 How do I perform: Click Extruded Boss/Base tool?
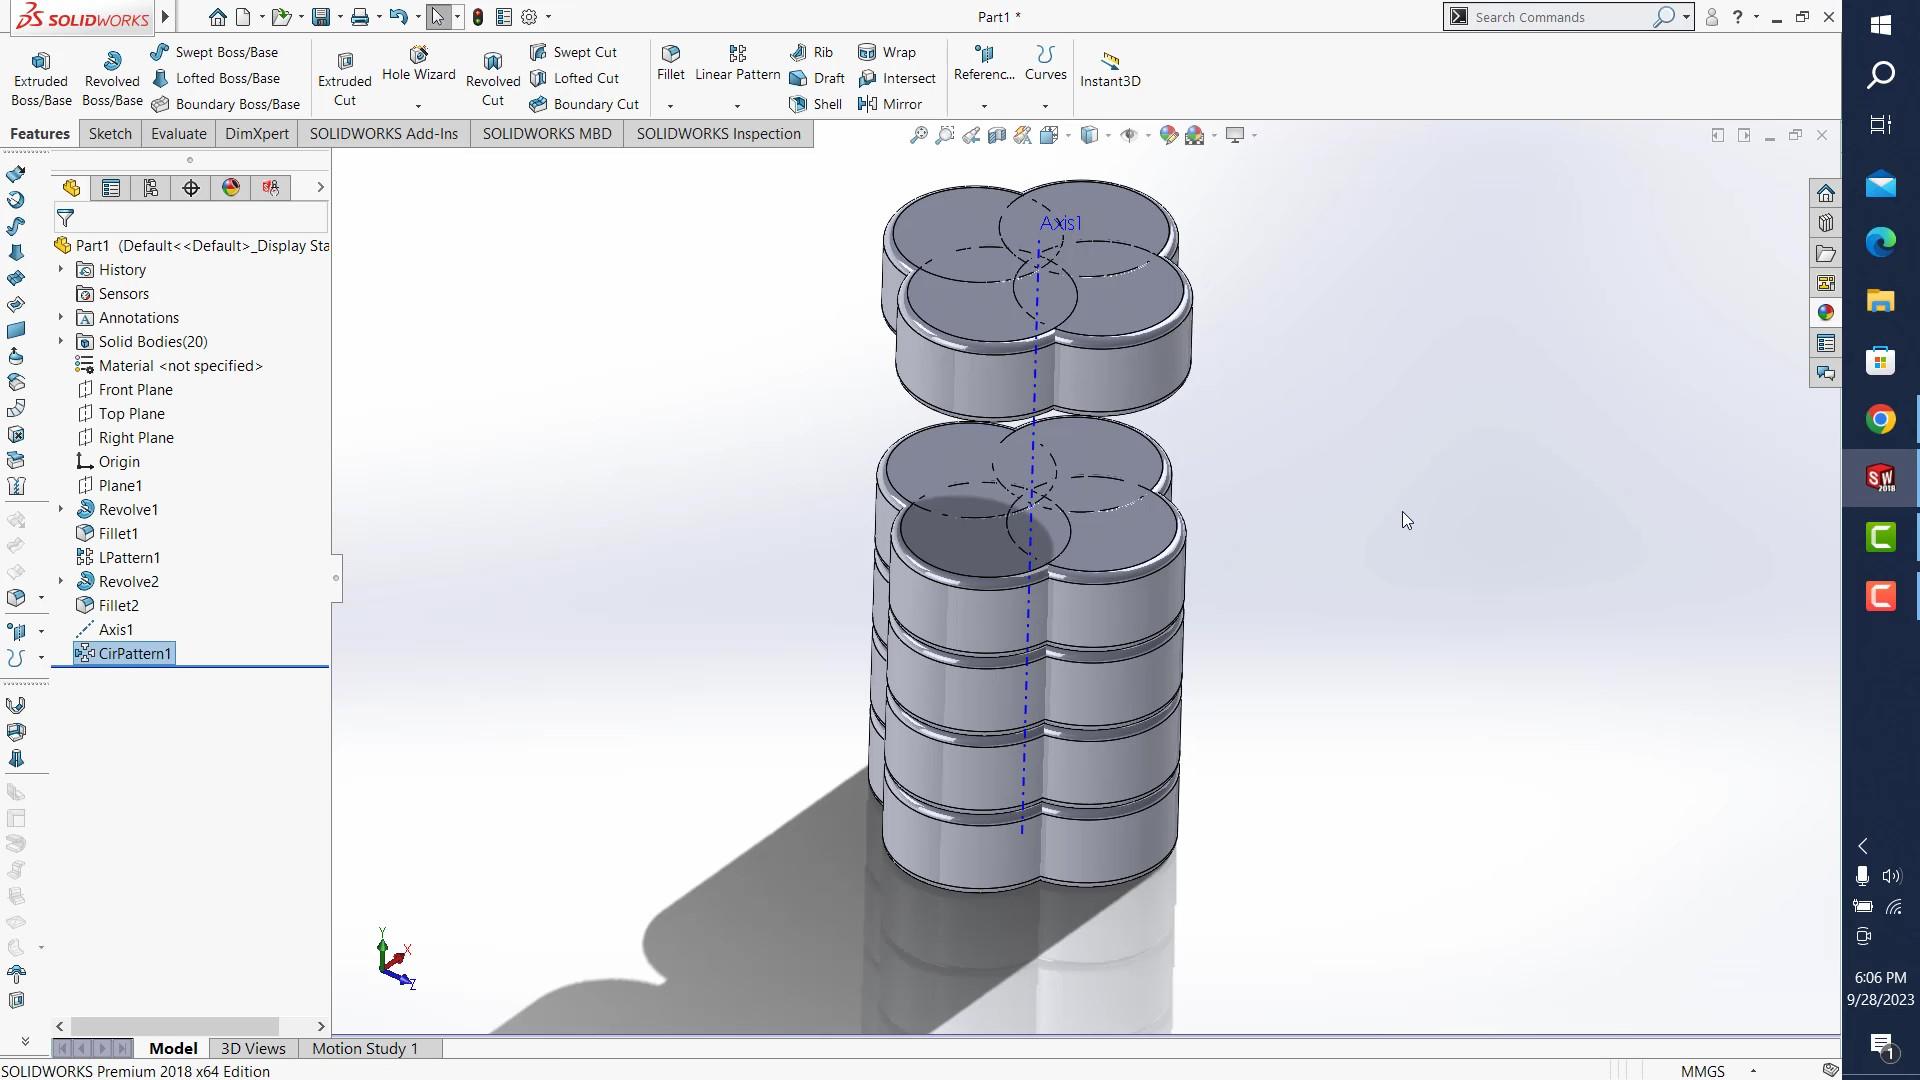(41, 78)
